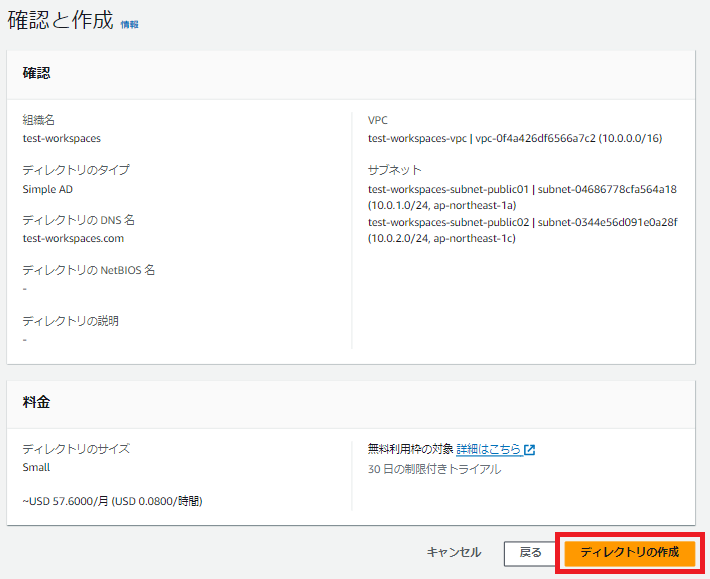710x579 pixels.
Task: Click the 30 日の制限付きトライアル text
Action: click(434, 469)
